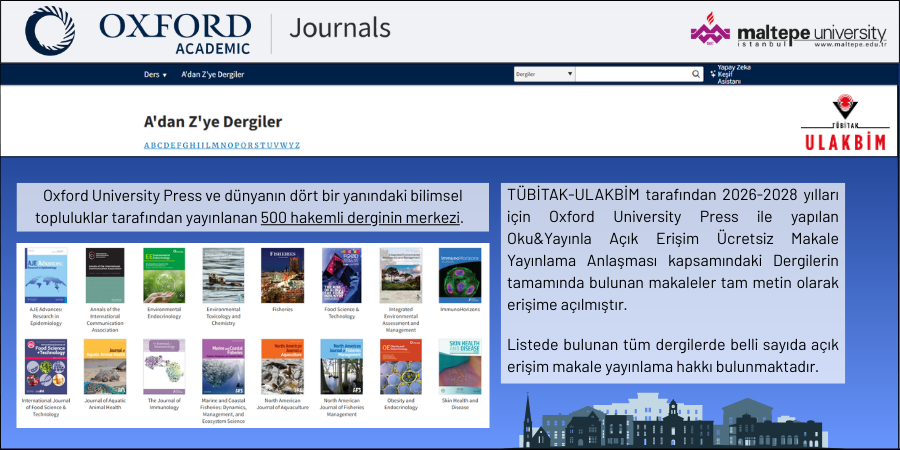
Task: Focus the journal search text field
Action: coord(633,74)
